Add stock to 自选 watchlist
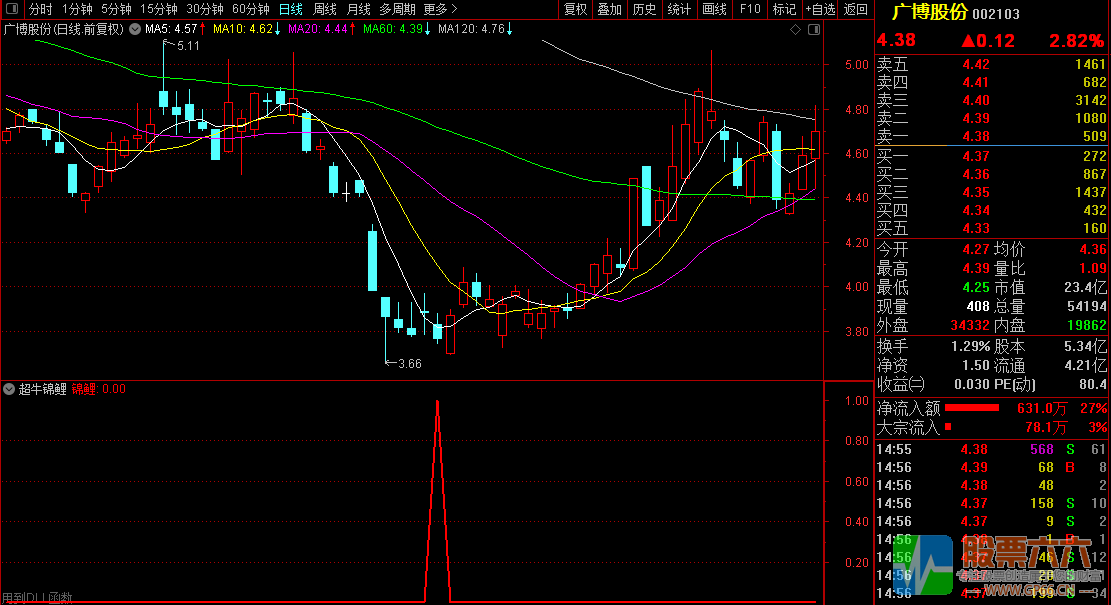Screen dimensions: 1111x605 pyautogui.click(x=819, y=9)
